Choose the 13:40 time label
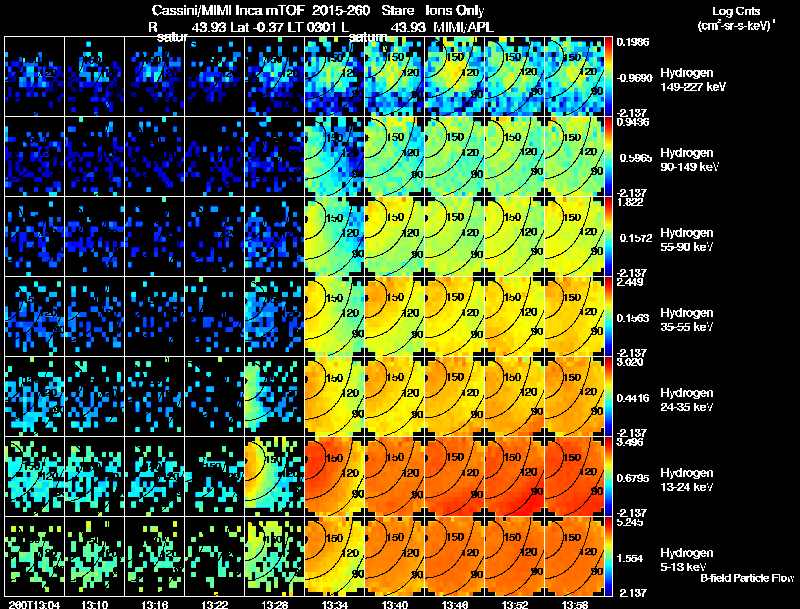Screen dimensions: 800x609 (x=395, y=605)
